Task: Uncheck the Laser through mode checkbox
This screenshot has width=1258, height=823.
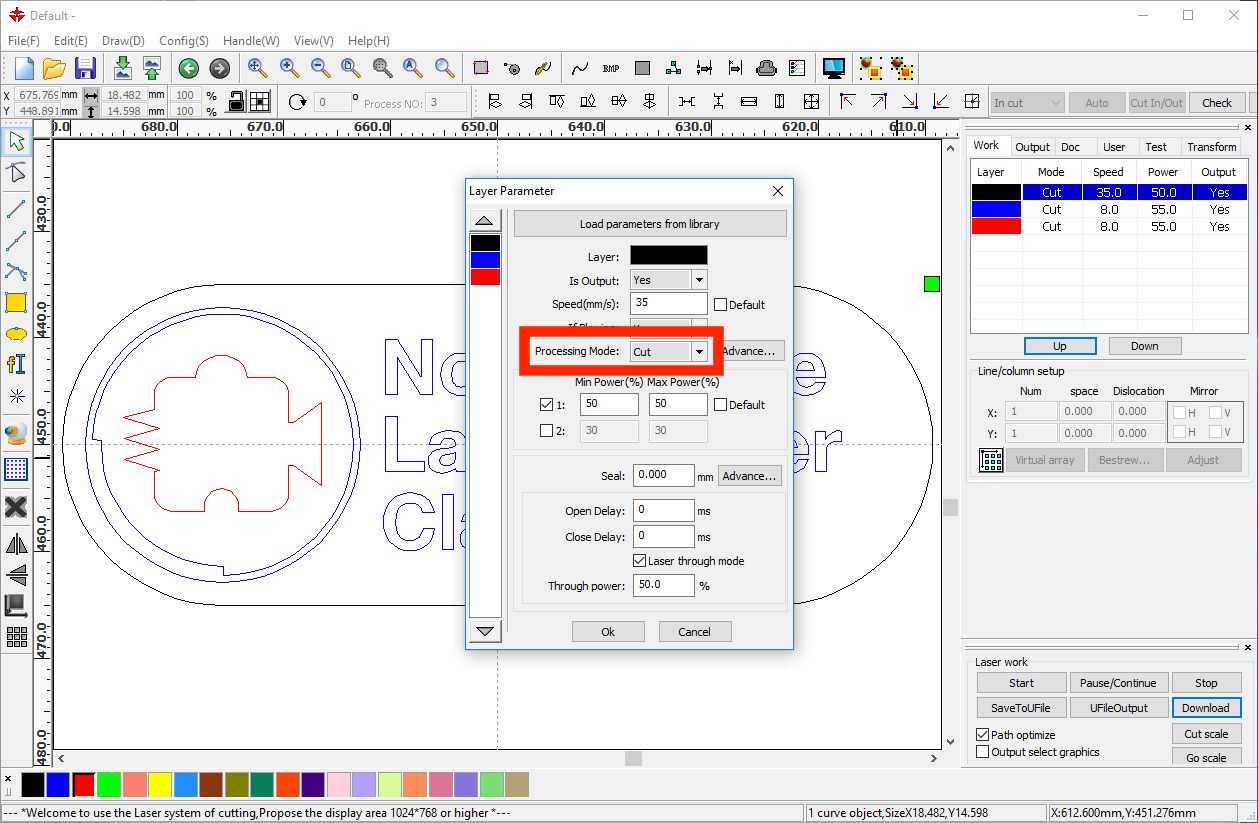Action: pyautogui.click(x=640, y=561)
